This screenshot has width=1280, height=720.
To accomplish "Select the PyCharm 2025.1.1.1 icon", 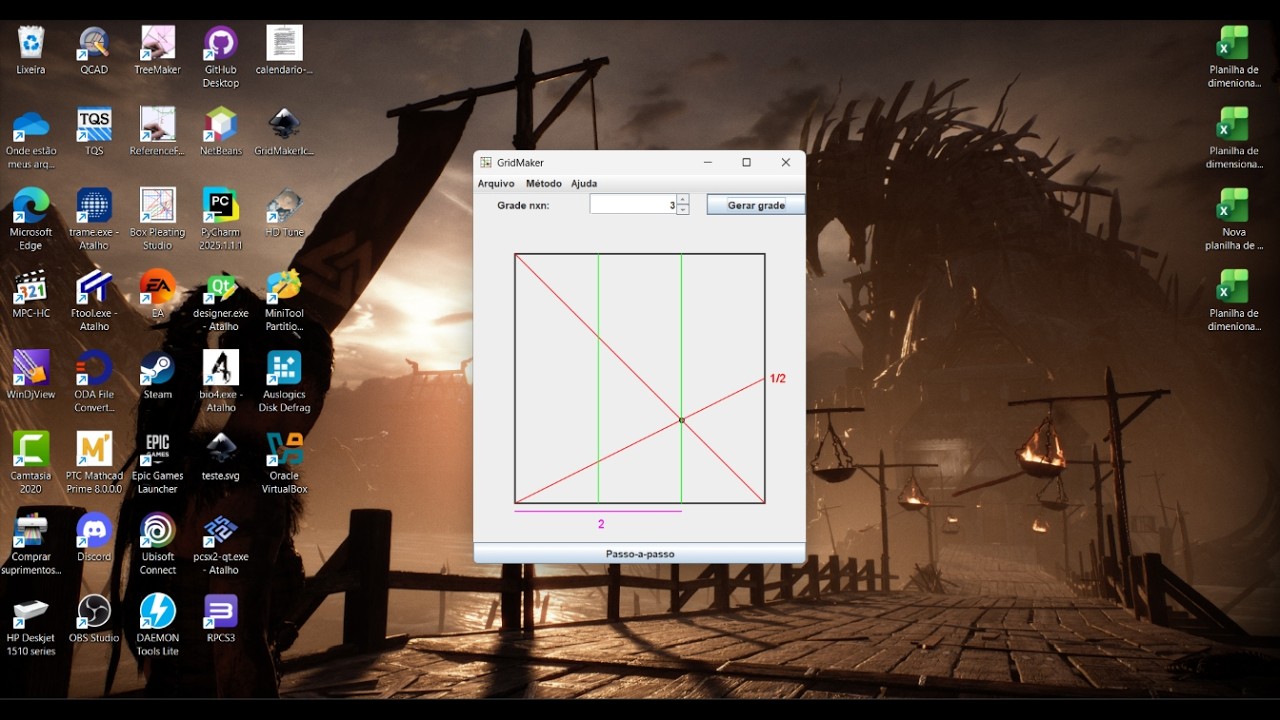I will (x=221, y=219).
